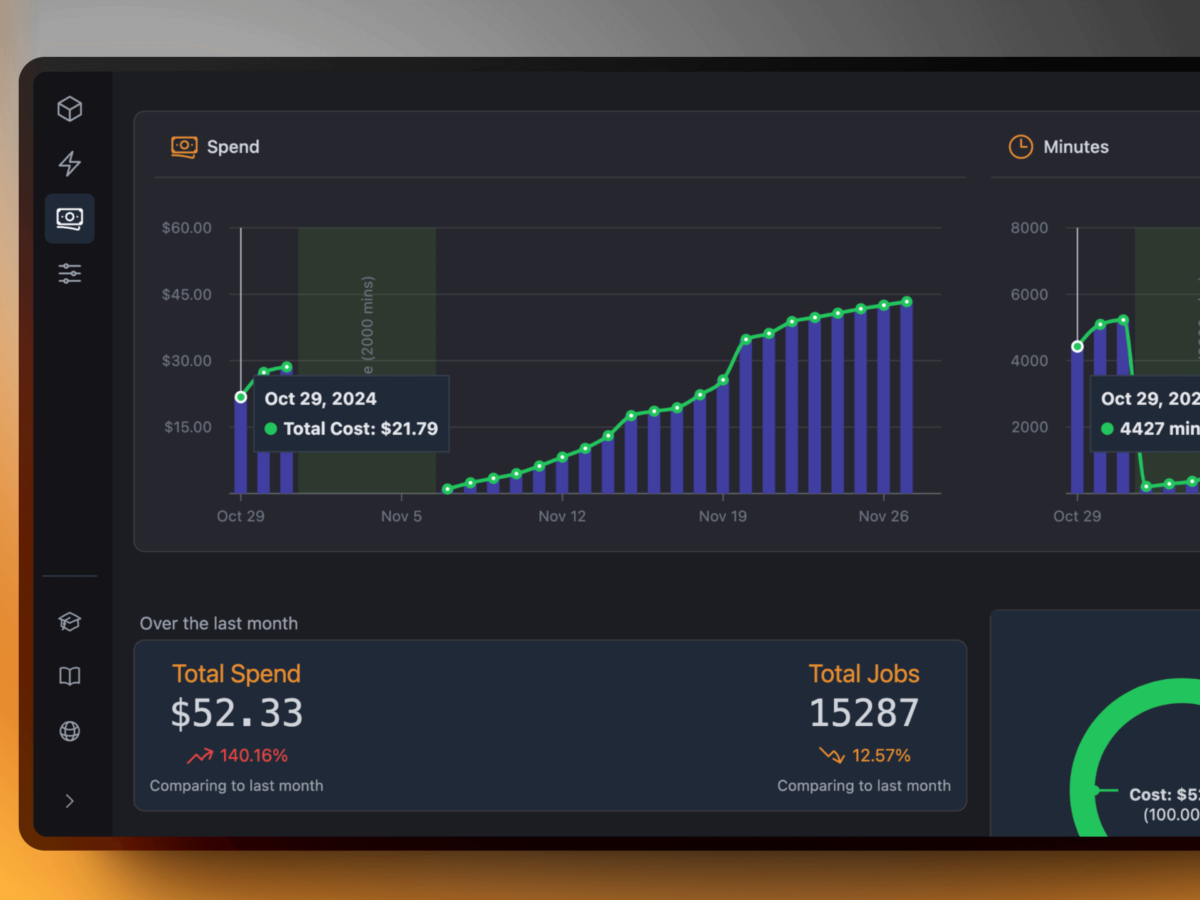Select the cube icon in the sidebar
This screenshot has width=1200, height=900.
[69, 109]
